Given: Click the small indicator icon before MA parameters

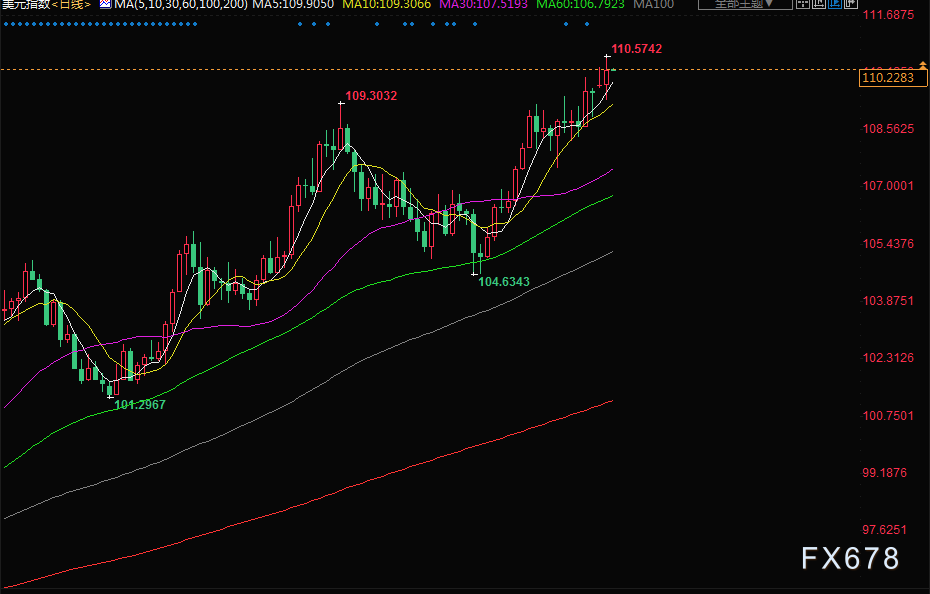Looking at the screenshot, I should [105, 5].
